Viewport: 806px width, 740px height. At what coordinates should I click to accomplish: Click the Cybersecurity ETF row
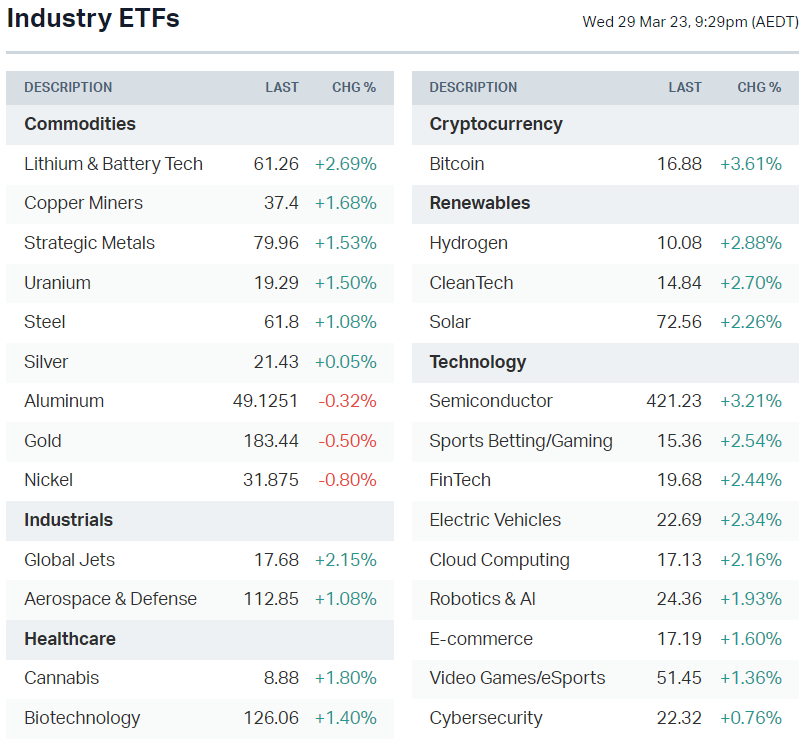click(x=486, y=718)
